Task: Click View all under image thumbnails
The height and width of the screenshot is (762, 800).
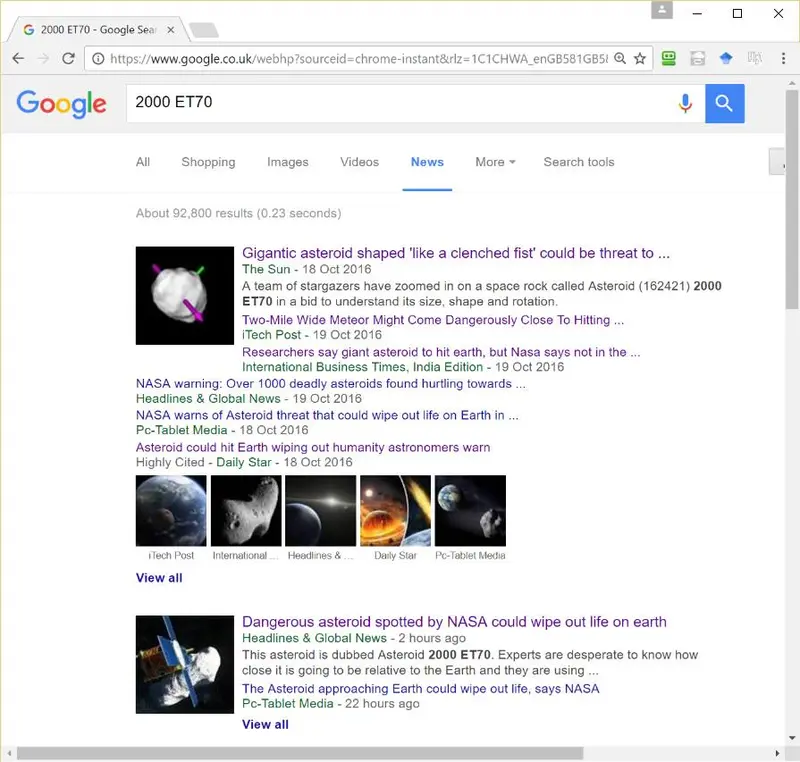Action: pyautogui.click(x=159, y=578)
